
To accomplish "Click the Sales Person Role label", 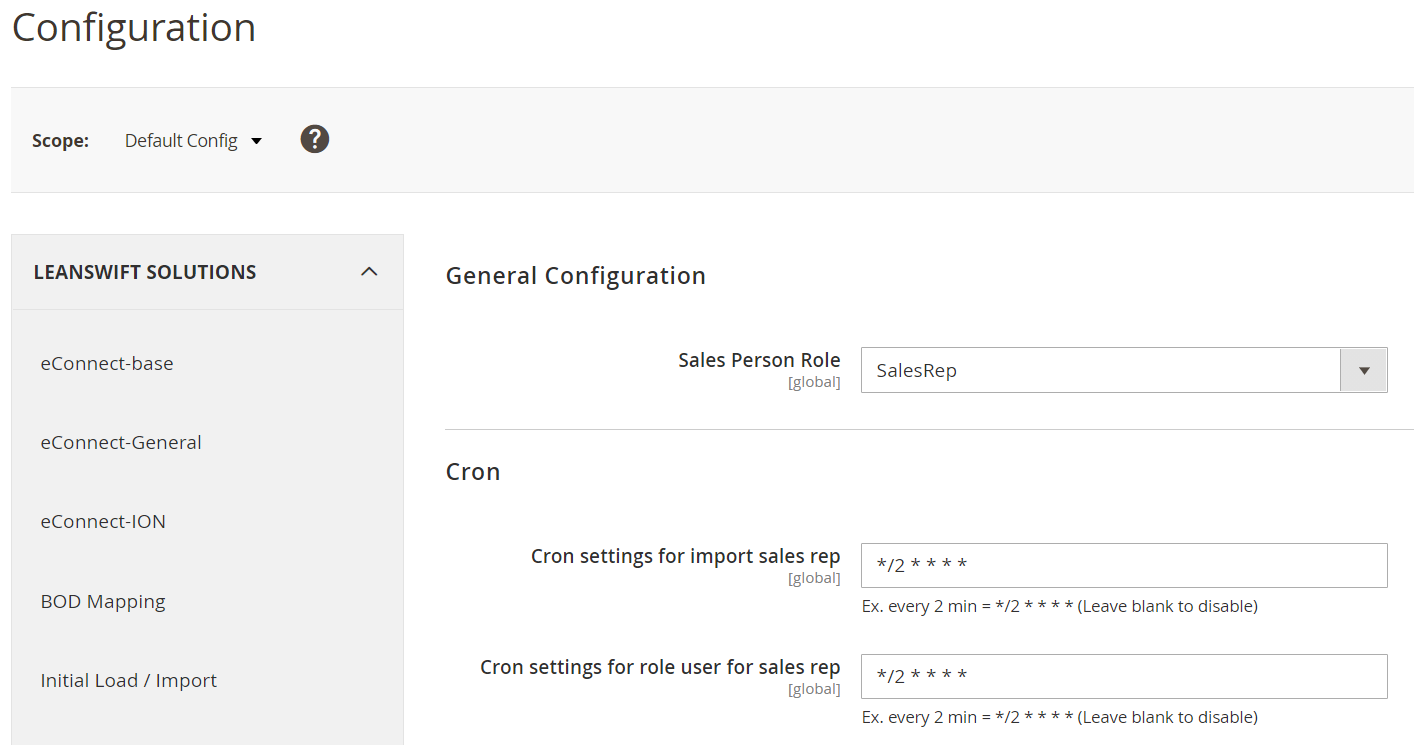I will [758, 360].
